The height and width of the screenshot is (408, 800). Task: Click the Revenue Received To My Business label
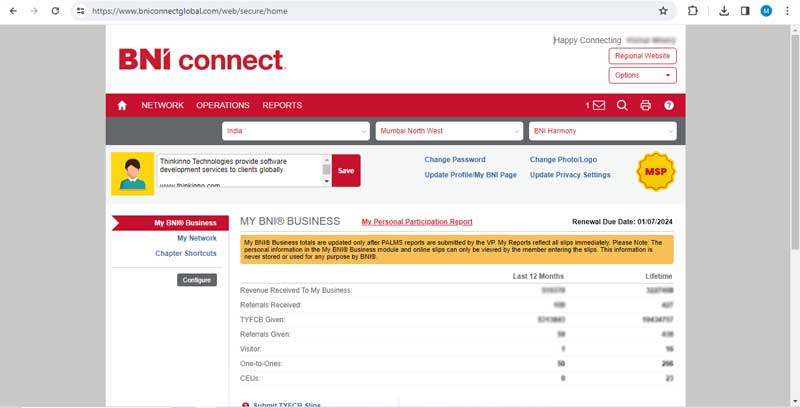tap(296, 291)
